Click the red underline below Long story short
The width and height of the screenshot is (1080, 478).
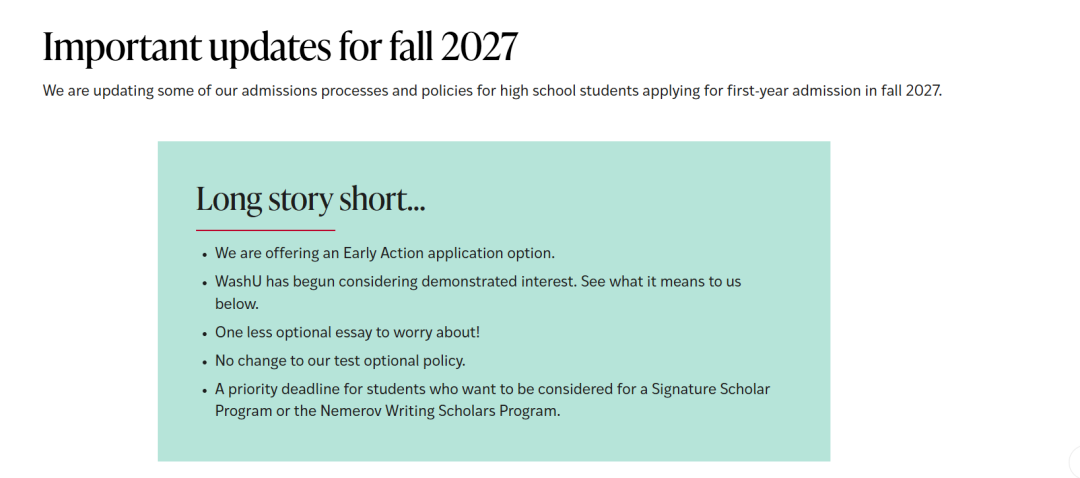265,230
